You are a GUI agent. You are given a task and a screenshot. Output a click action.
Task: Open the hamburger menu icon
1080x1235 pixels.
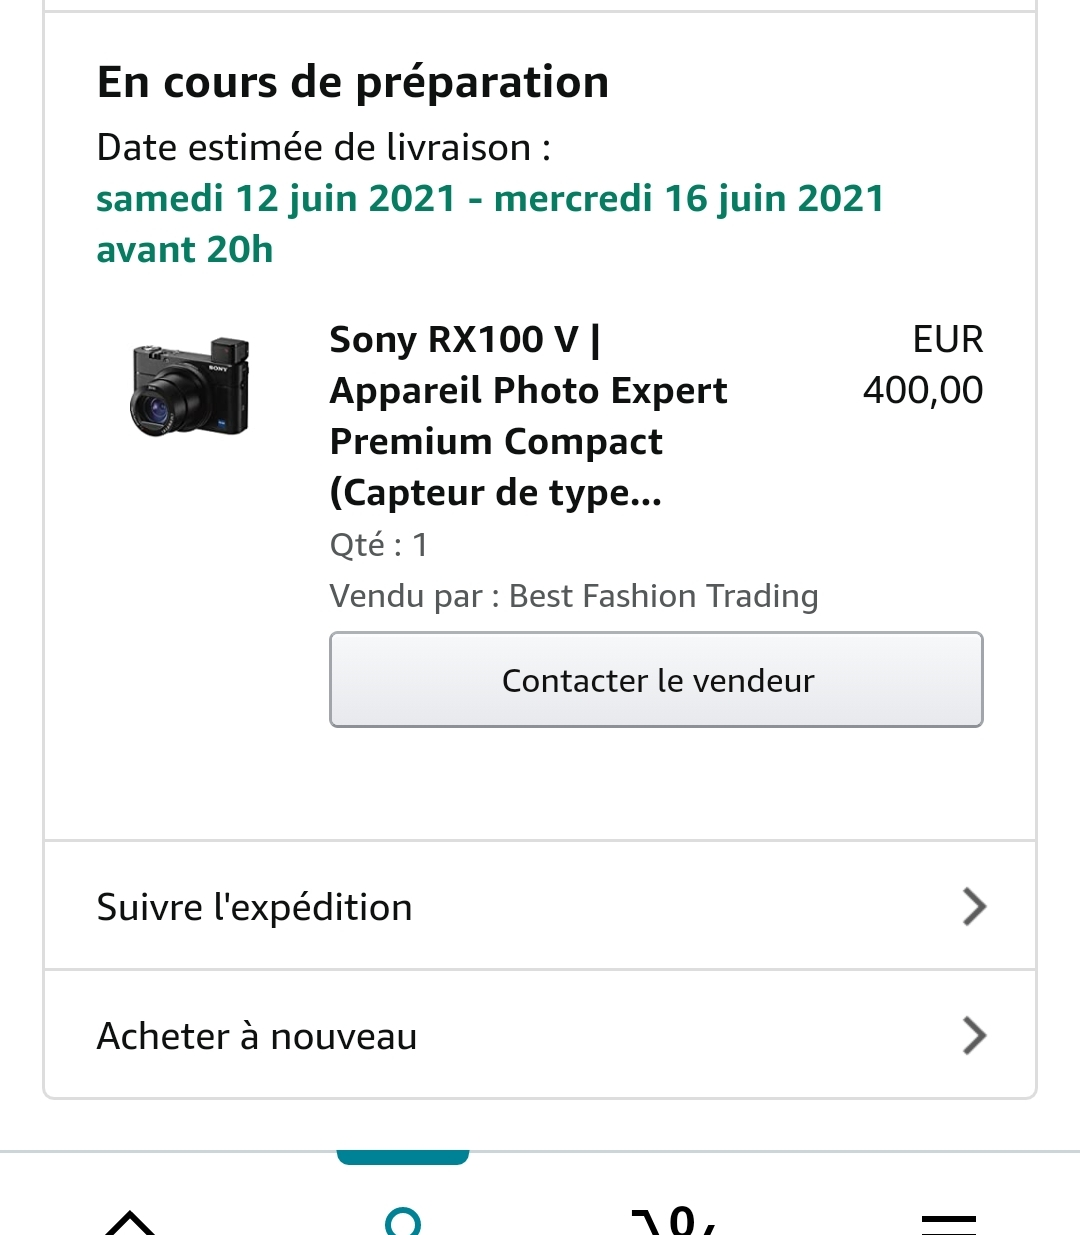click(x=947, y=1220)
